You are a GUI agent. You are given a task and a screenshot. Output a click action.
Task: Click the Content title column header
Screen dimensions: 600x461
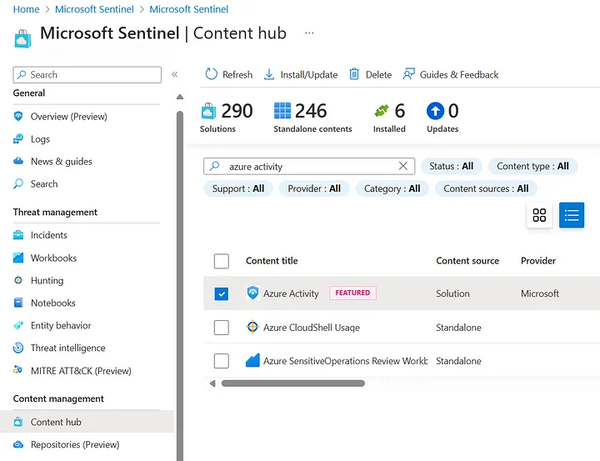[272, 261]
